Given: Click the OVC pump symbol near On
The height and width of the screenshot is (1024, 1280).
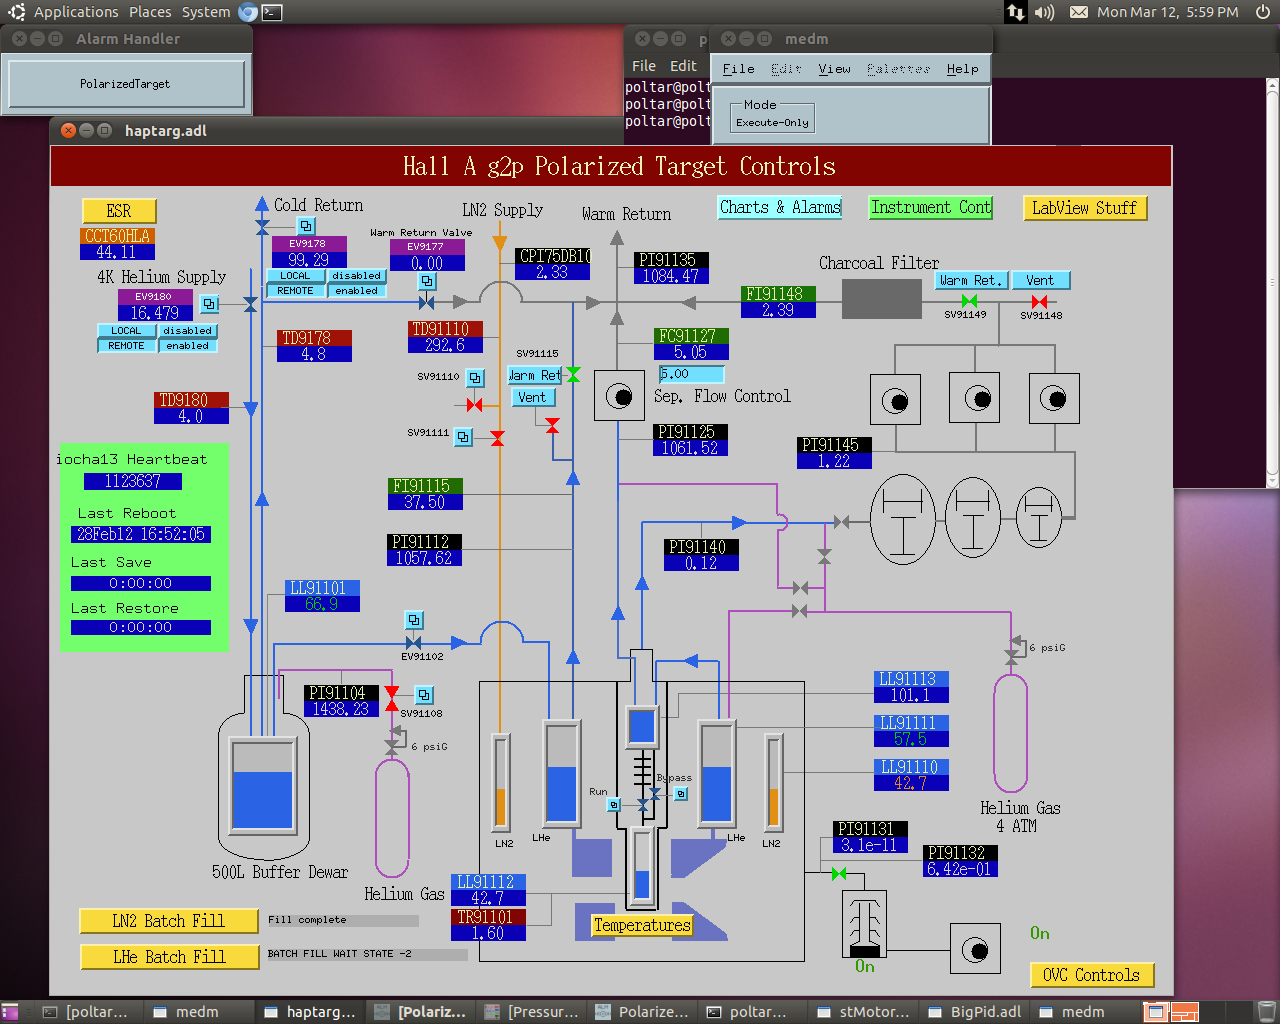Looking at the screenshot, I should (x=975, y=949).
